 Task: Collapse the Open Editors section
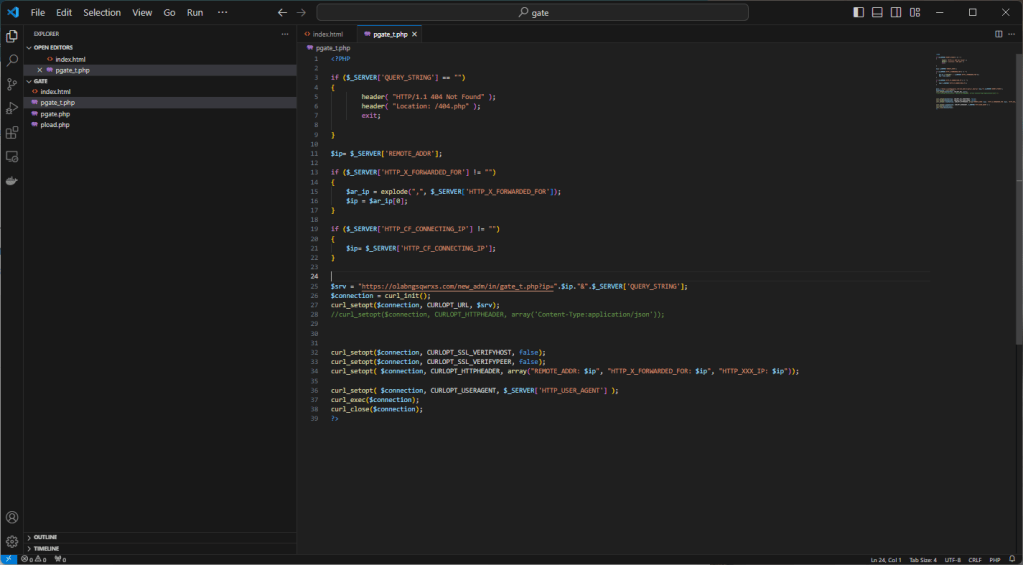tap(53, 47)
